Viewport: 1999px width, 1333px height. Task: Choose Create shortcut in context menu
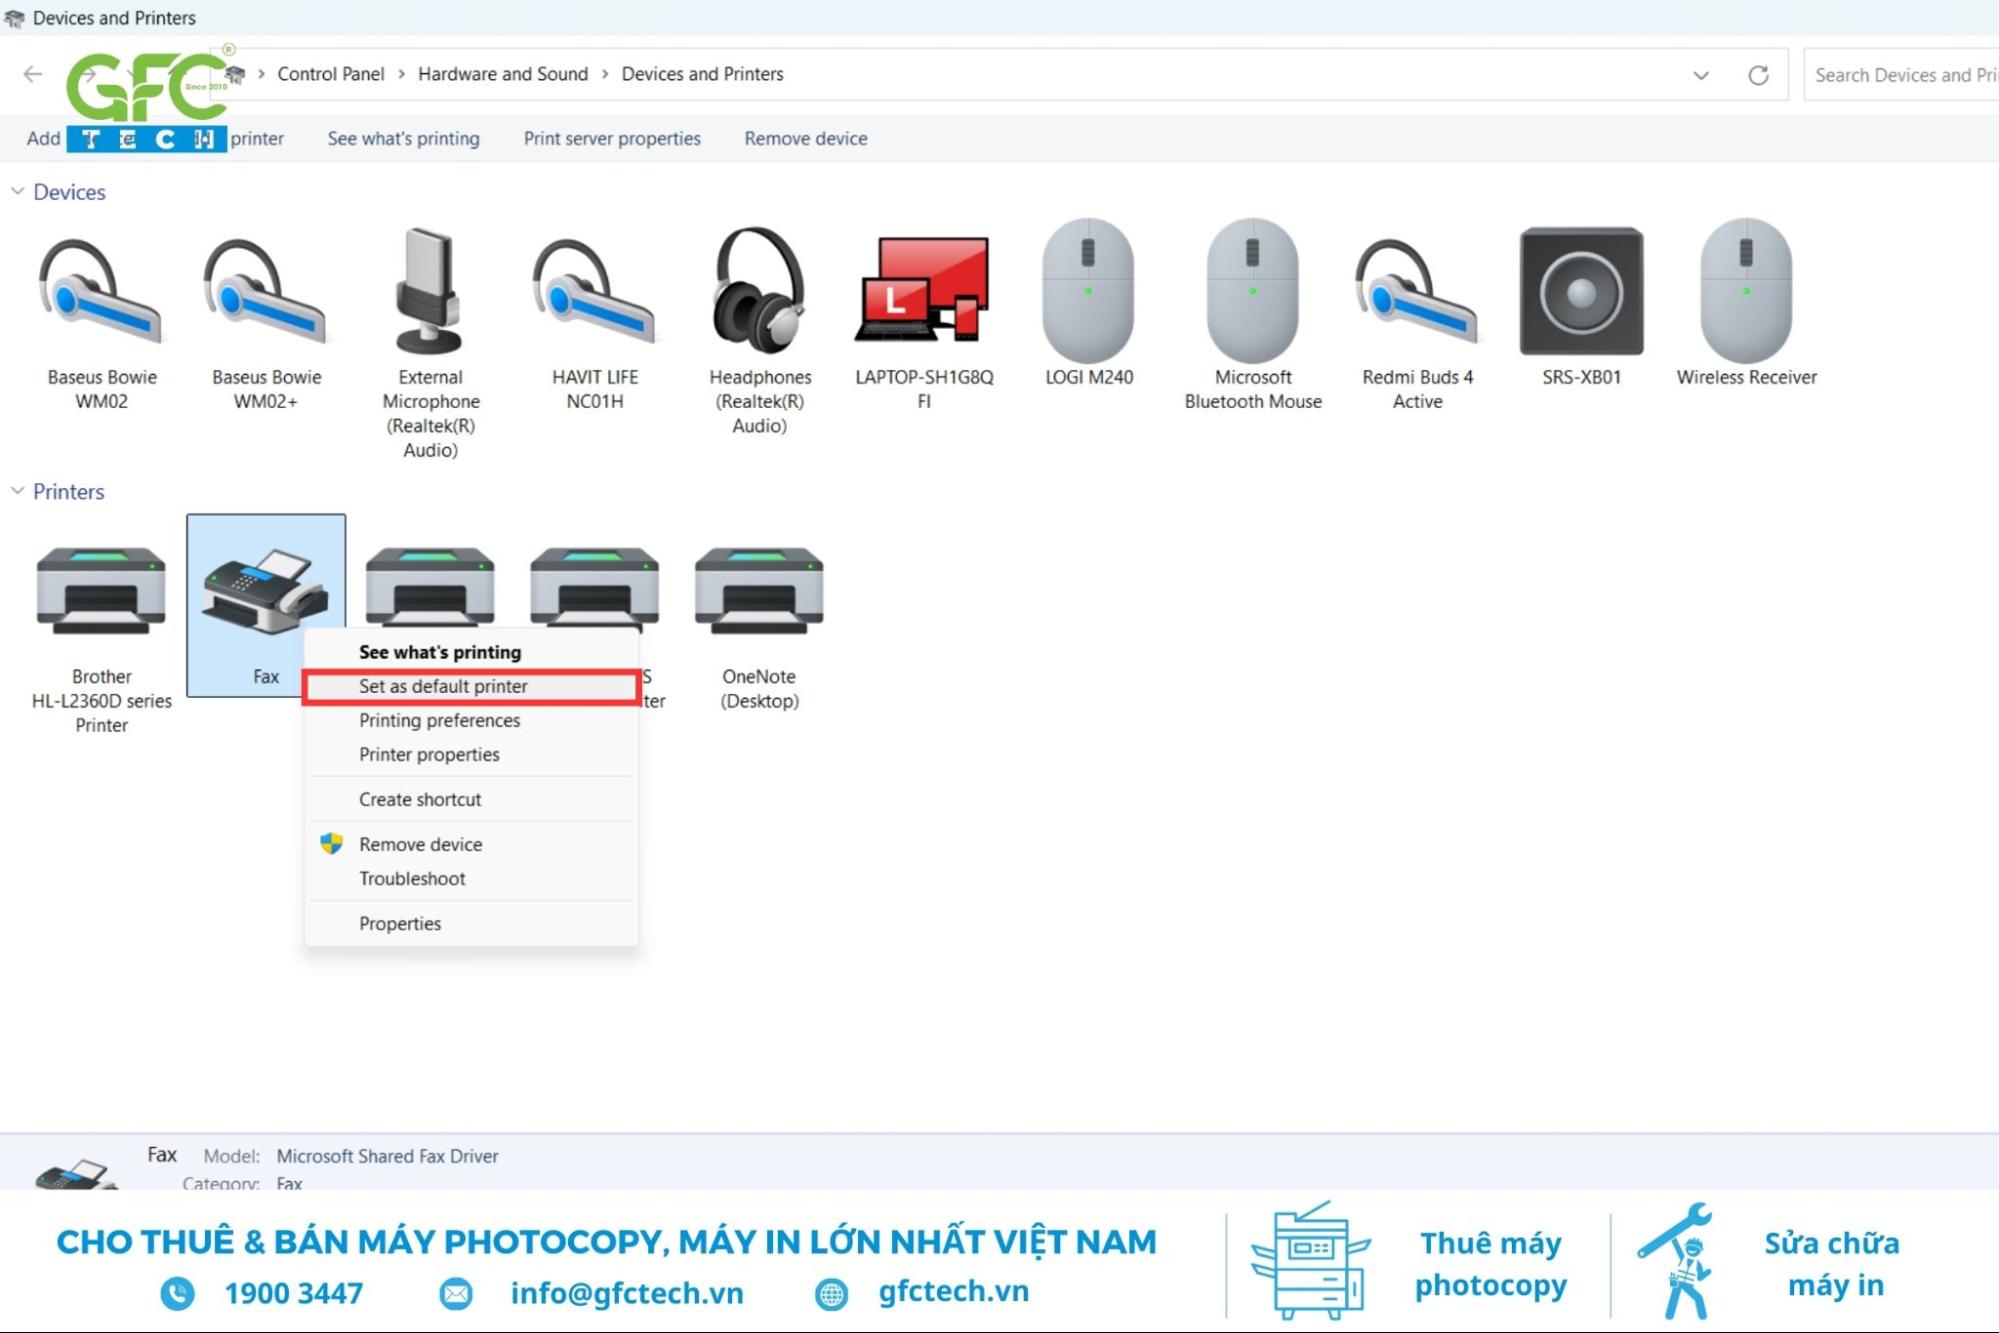[x=471, y=799]
